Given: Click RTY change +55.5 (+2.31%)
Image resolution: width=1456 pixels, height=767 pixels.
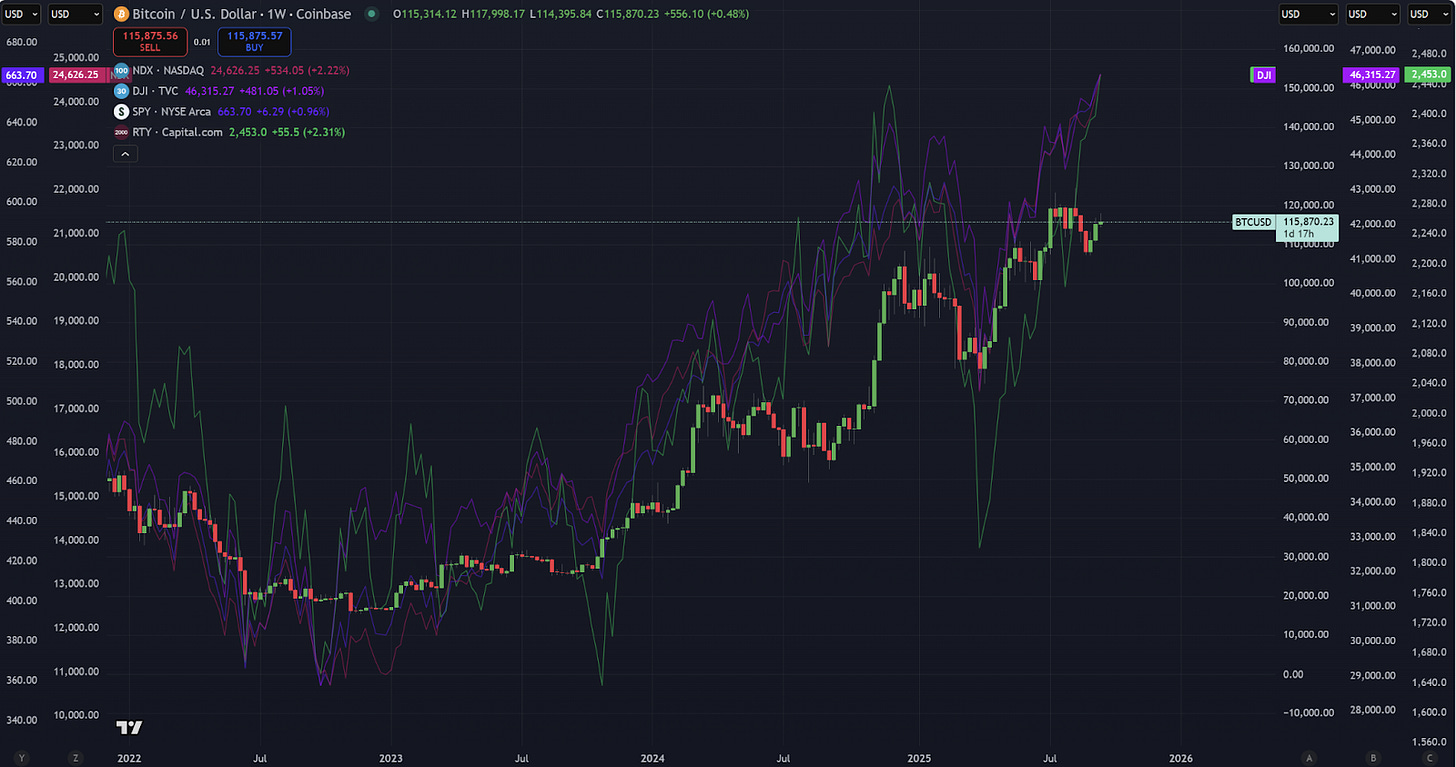Looking at the screenshot, I should 306,132.
